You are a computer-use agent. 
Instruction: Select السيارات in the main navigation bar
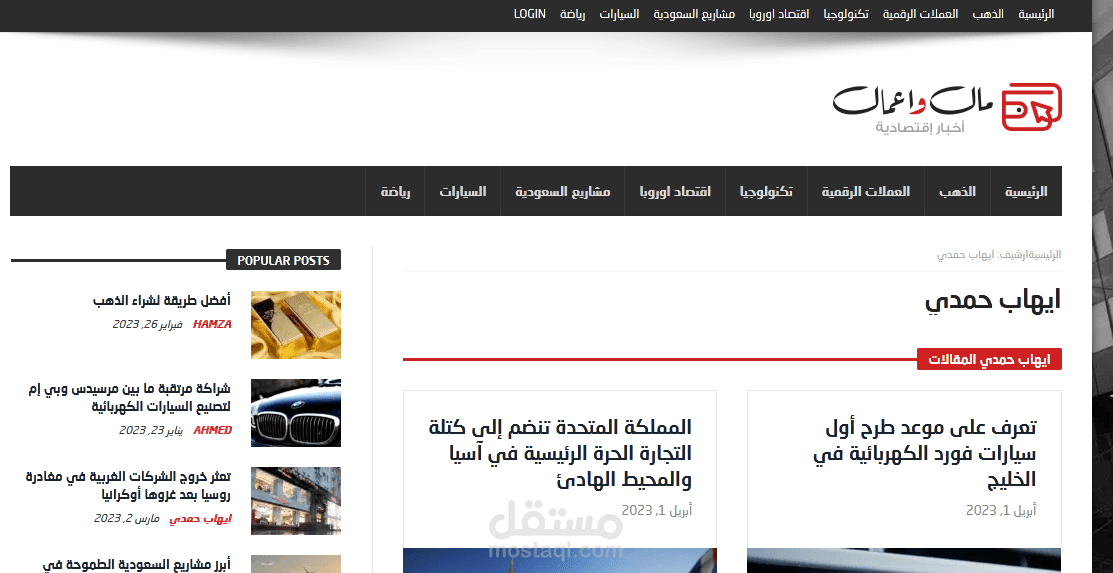pos(463,191)
